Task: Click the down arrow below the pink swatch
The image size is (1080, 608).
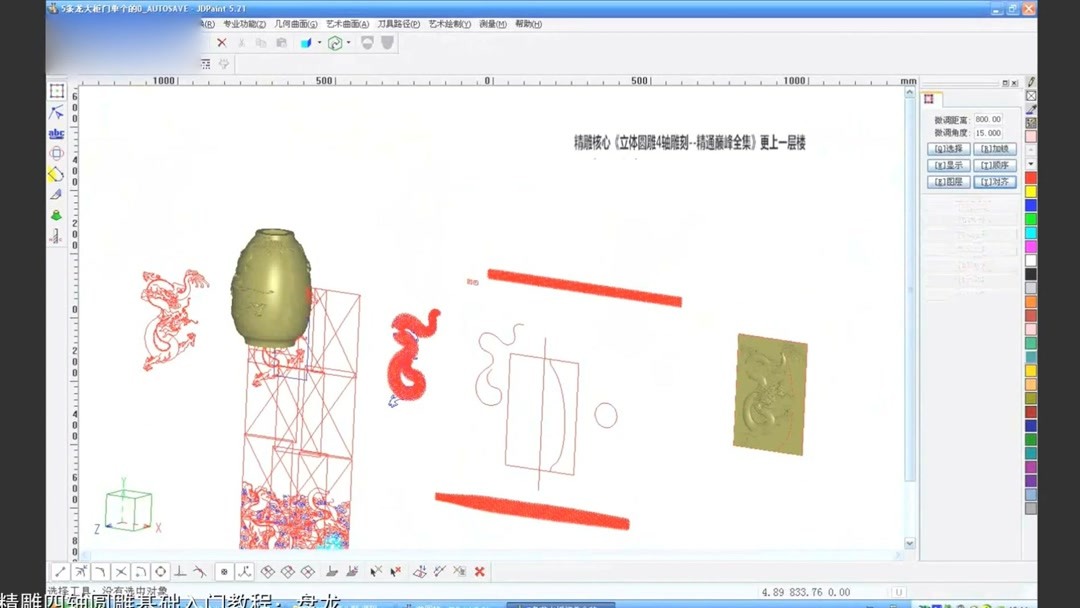Action: pos(1030,163)
